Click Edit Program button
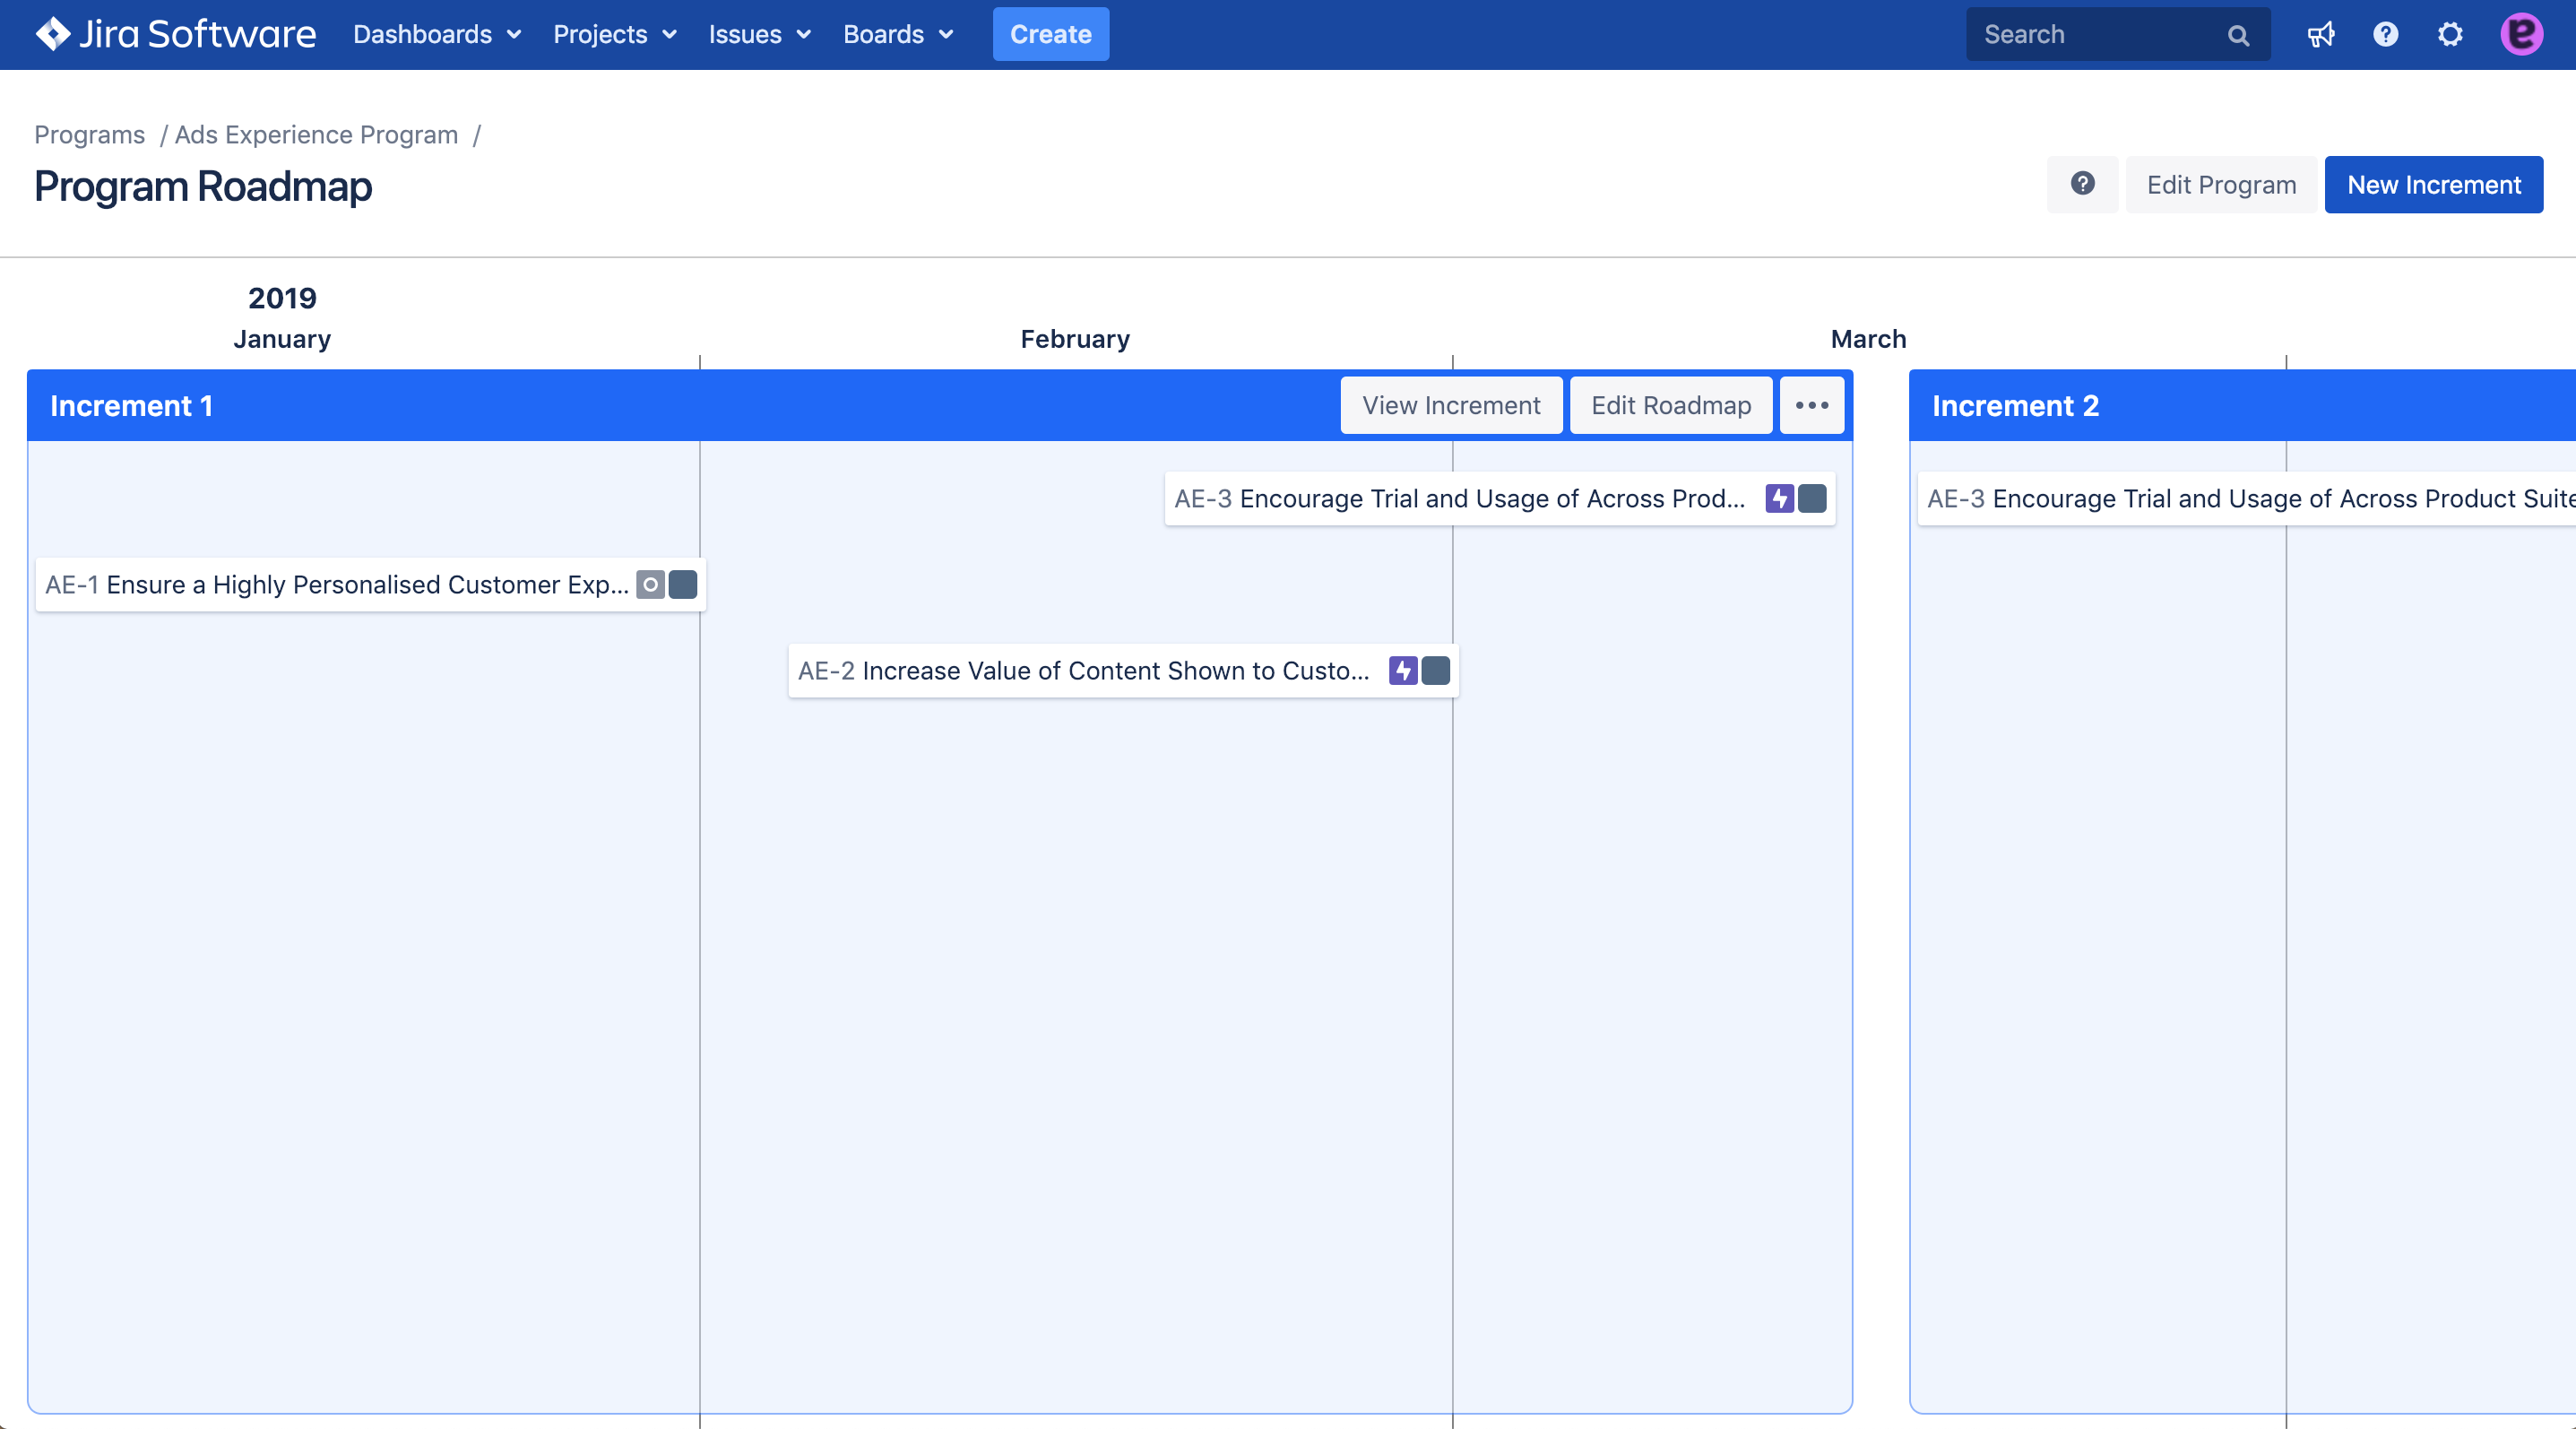The image size is (2576, 1429). pos(2221,184)
